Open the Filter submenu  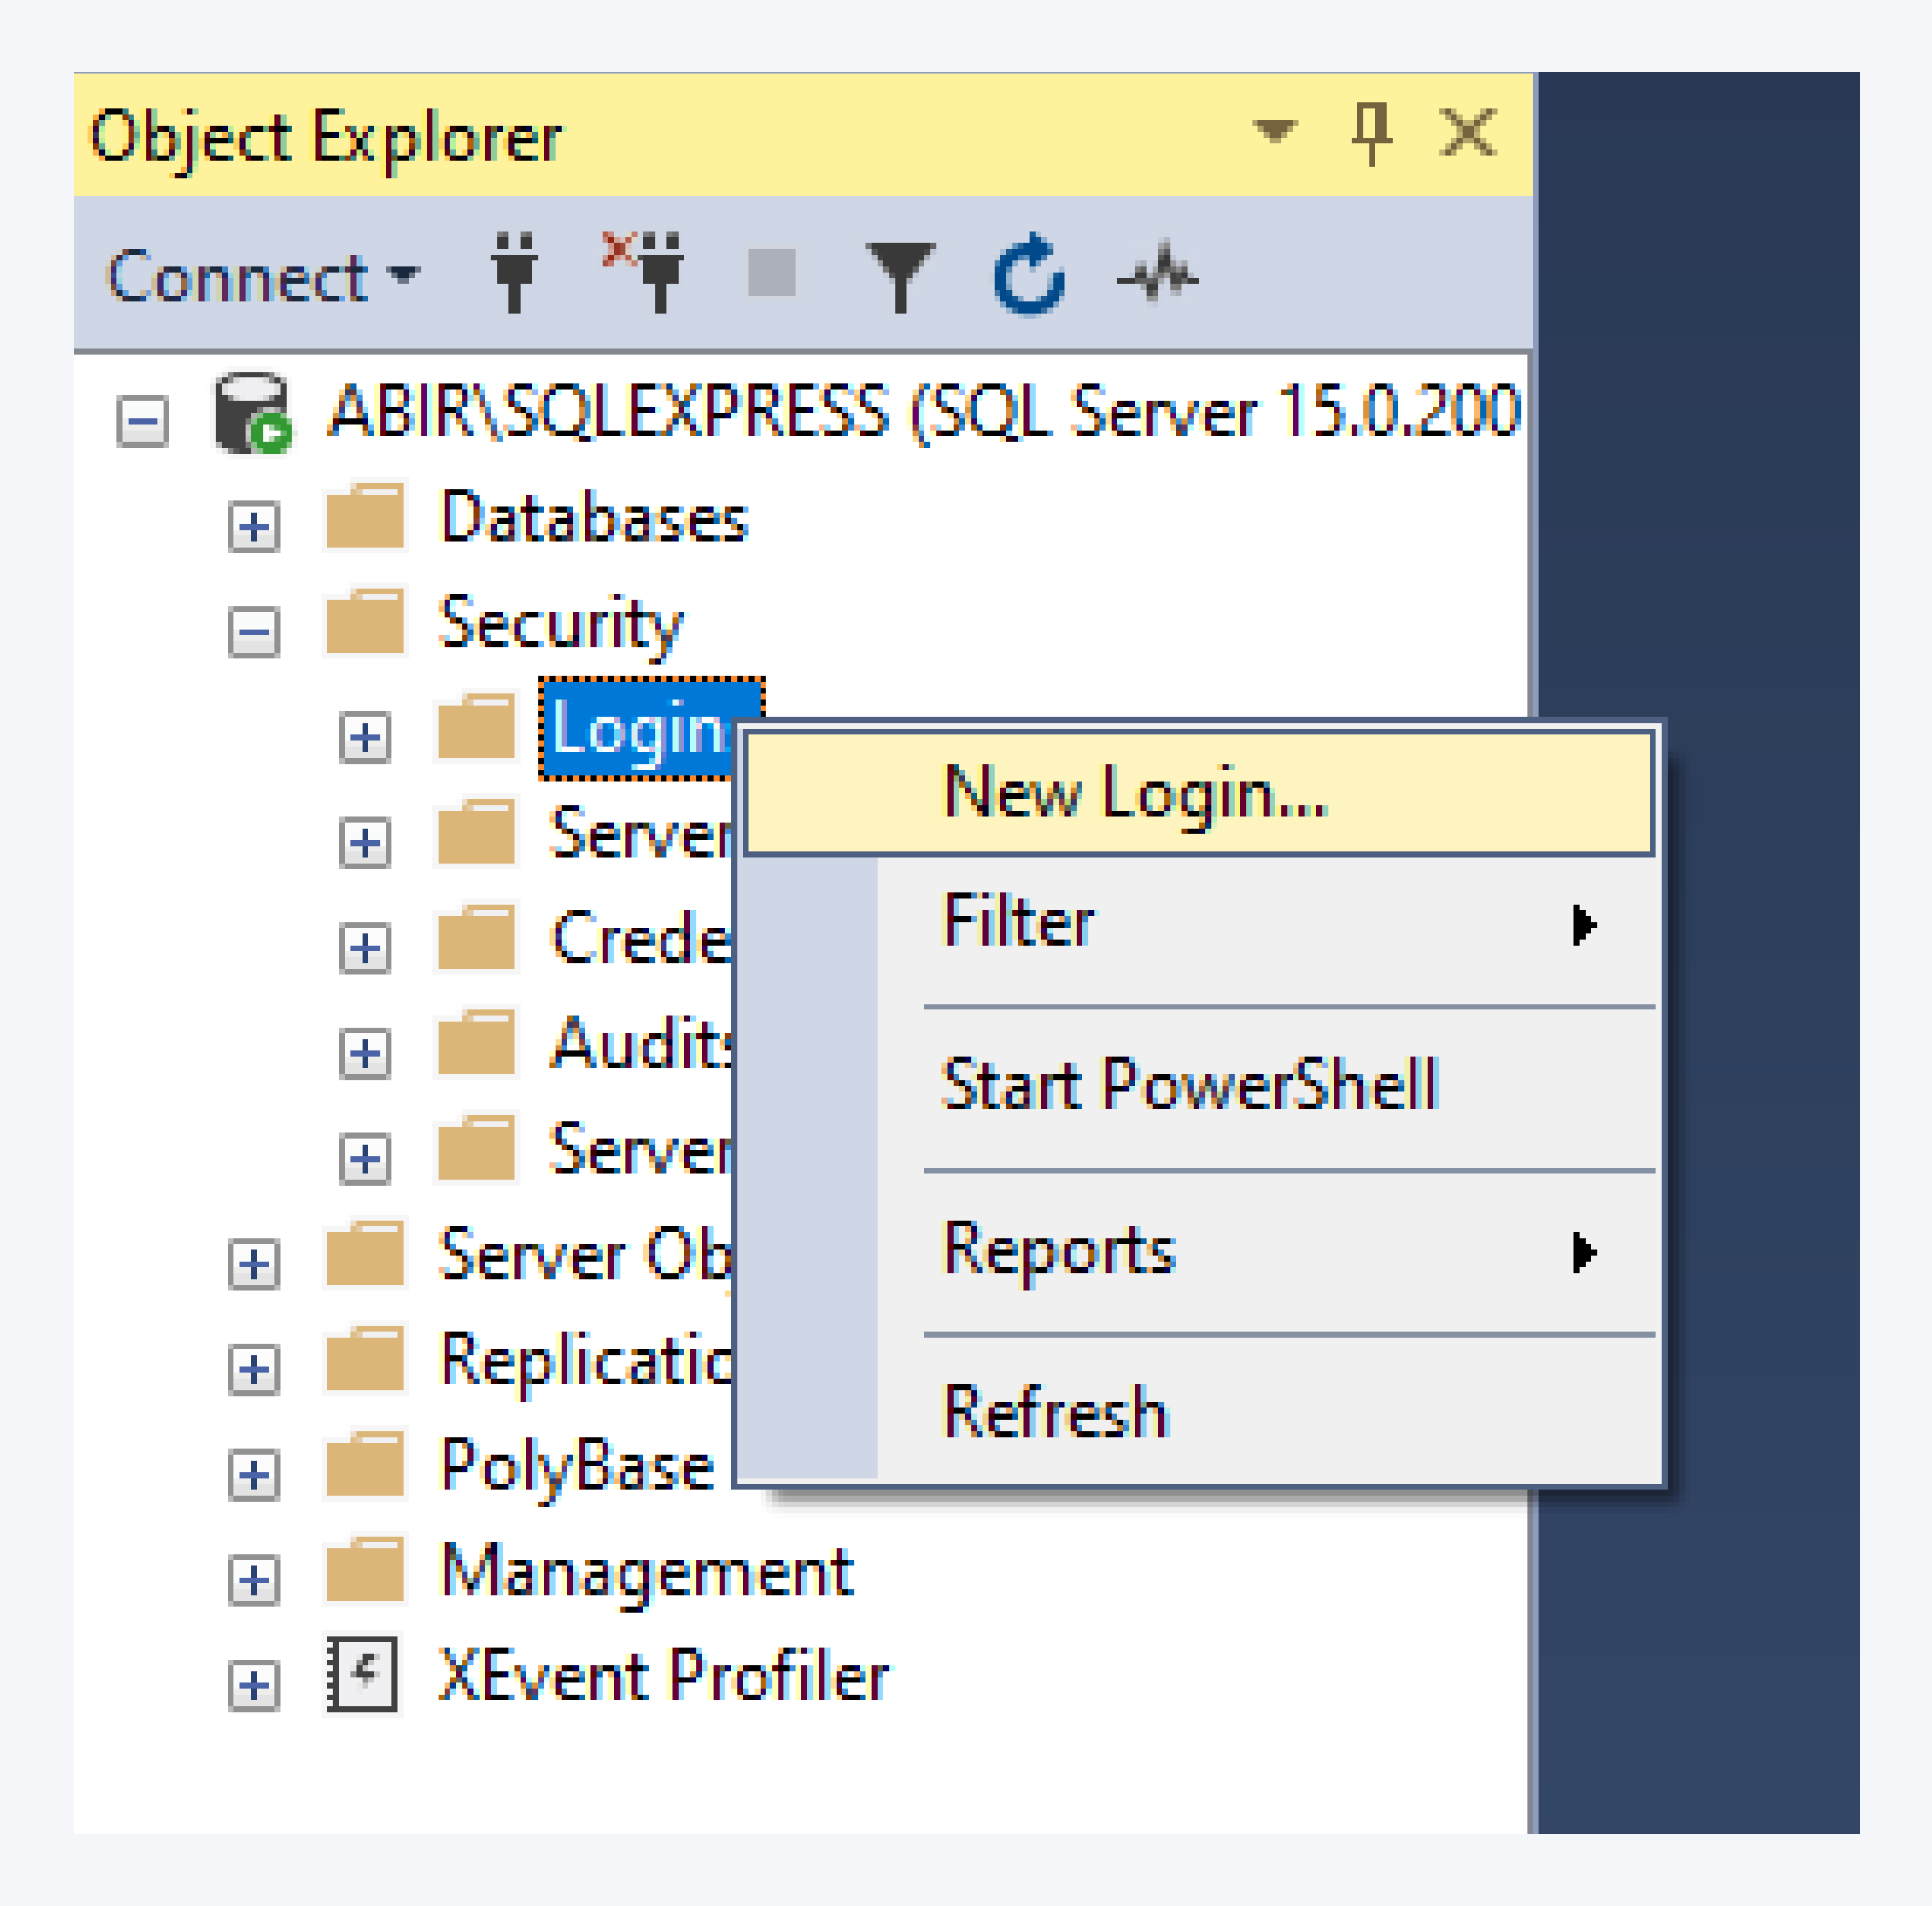point(1018,922)
